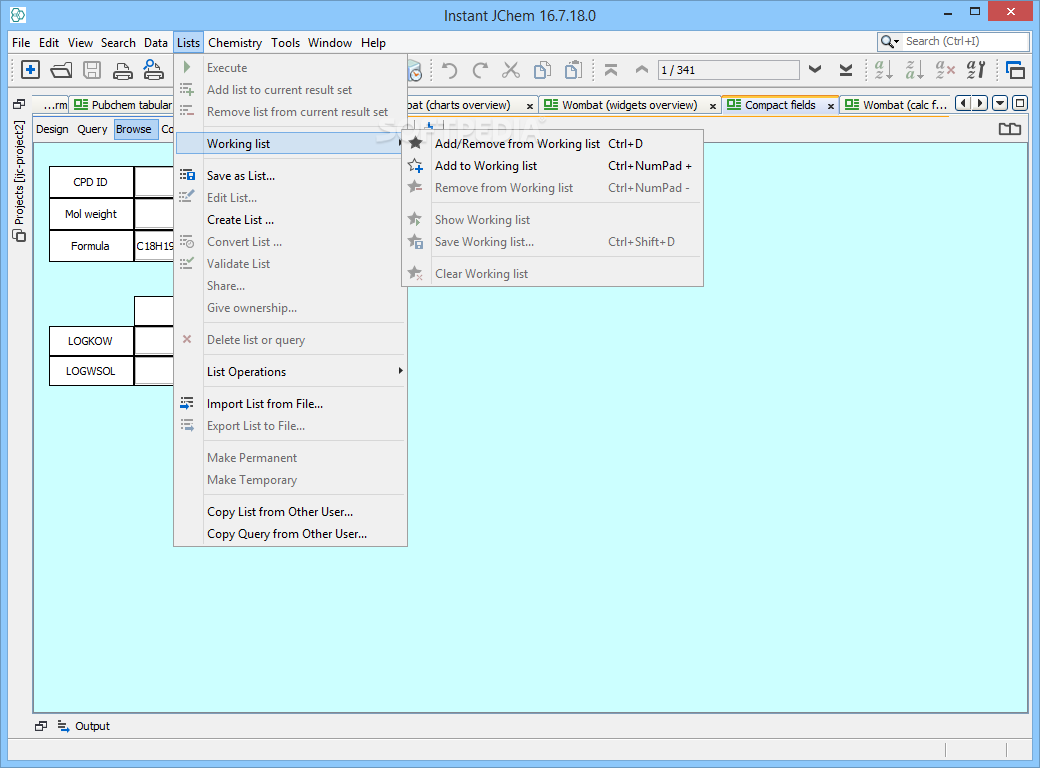This screenshot has width=1040, height=768.
Task: Click Clear Working list item
Action: click(552, 273)
